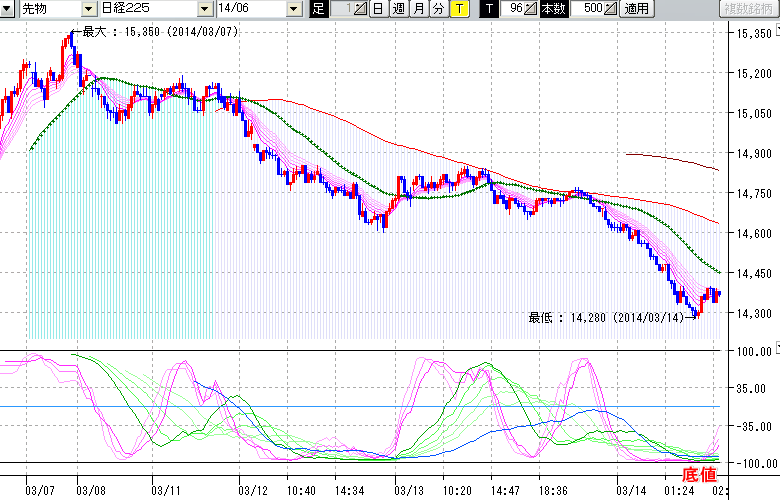Click the red 底値 bottom marker
Screen dimensions: 780x500
(x=699, y=474)
